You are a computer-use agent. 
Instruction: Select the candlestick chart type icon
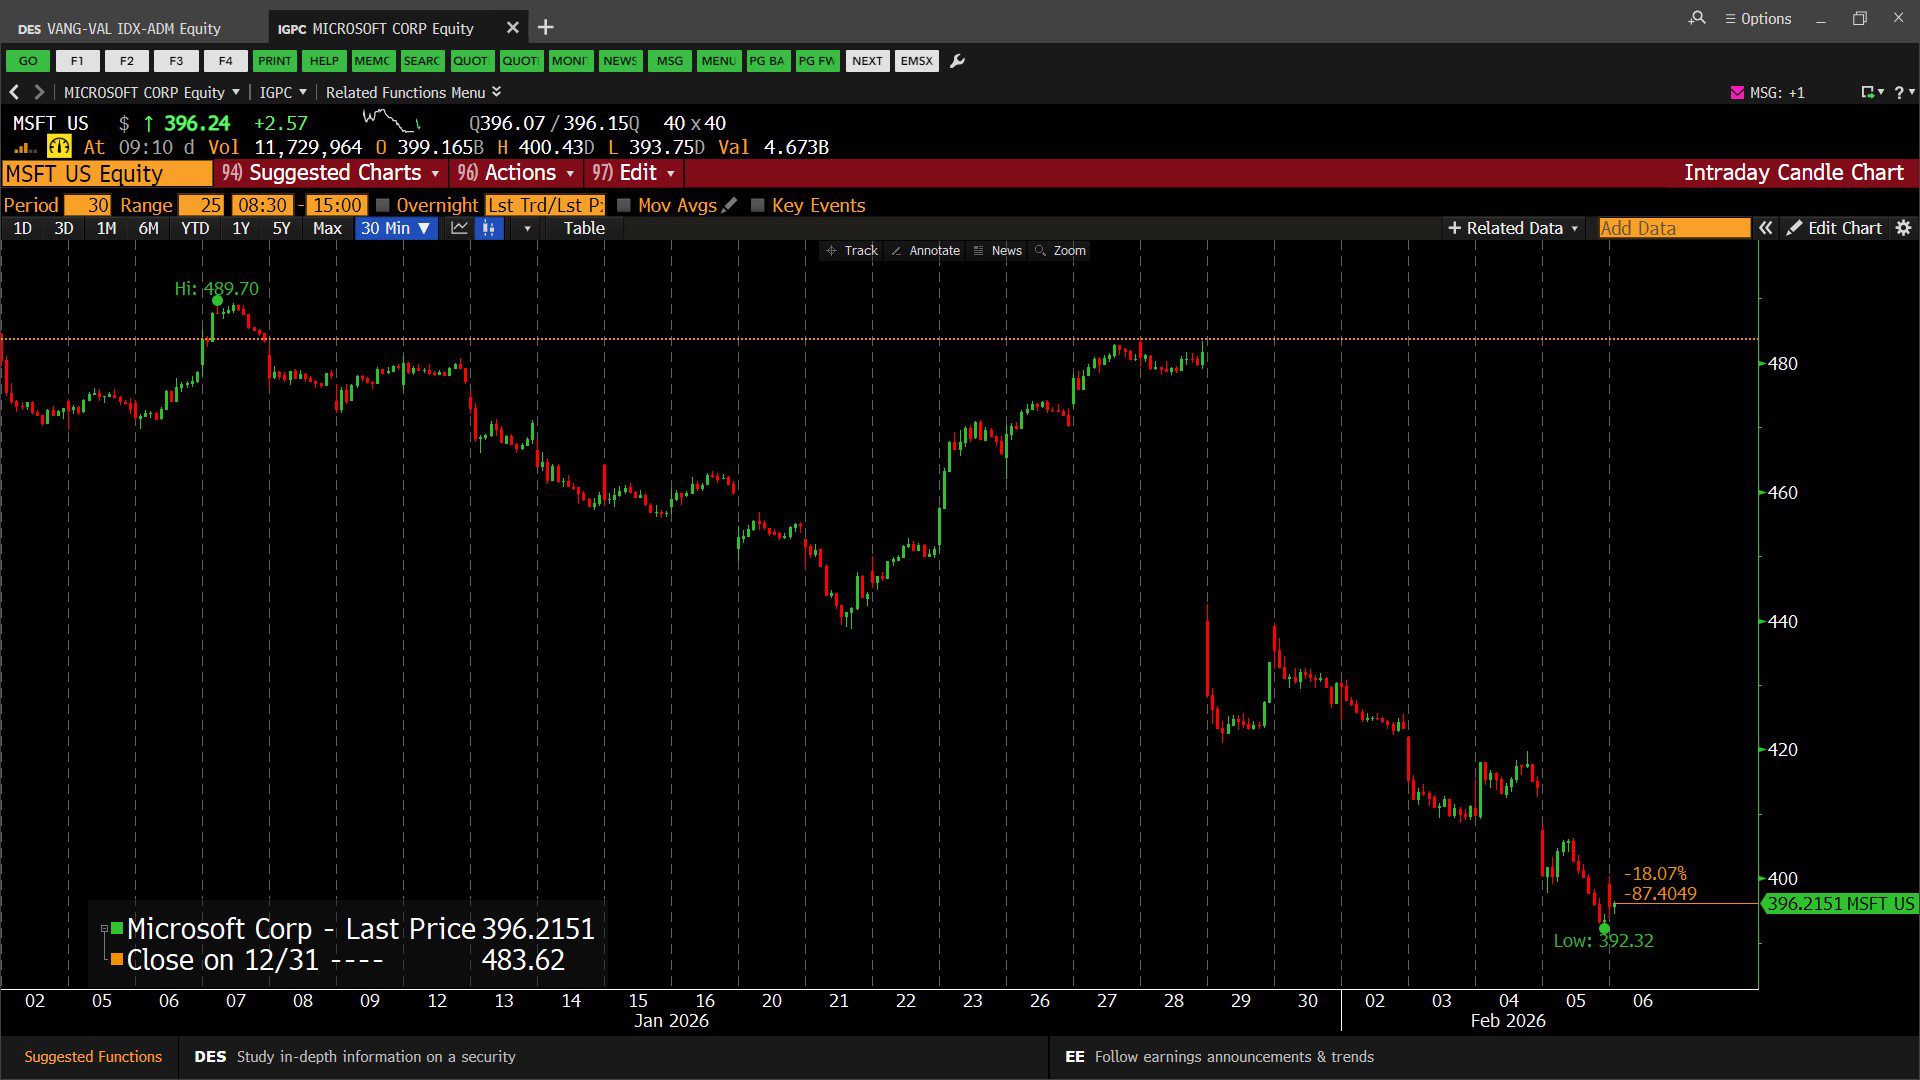point(489,228)
